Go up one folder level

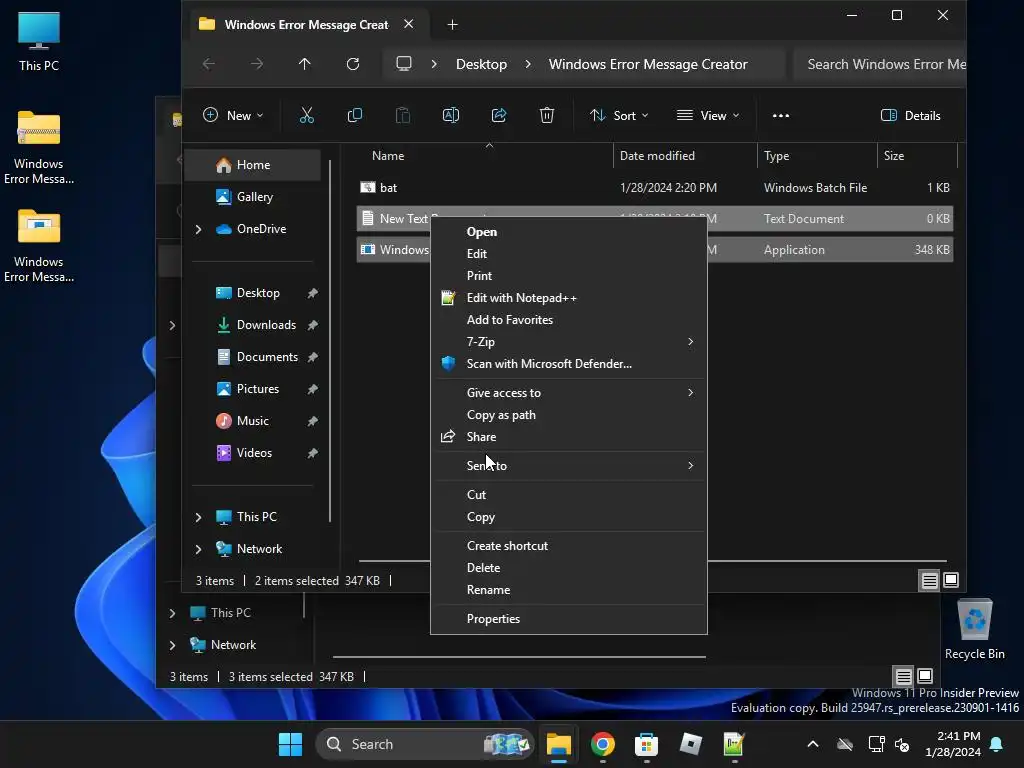304,64
